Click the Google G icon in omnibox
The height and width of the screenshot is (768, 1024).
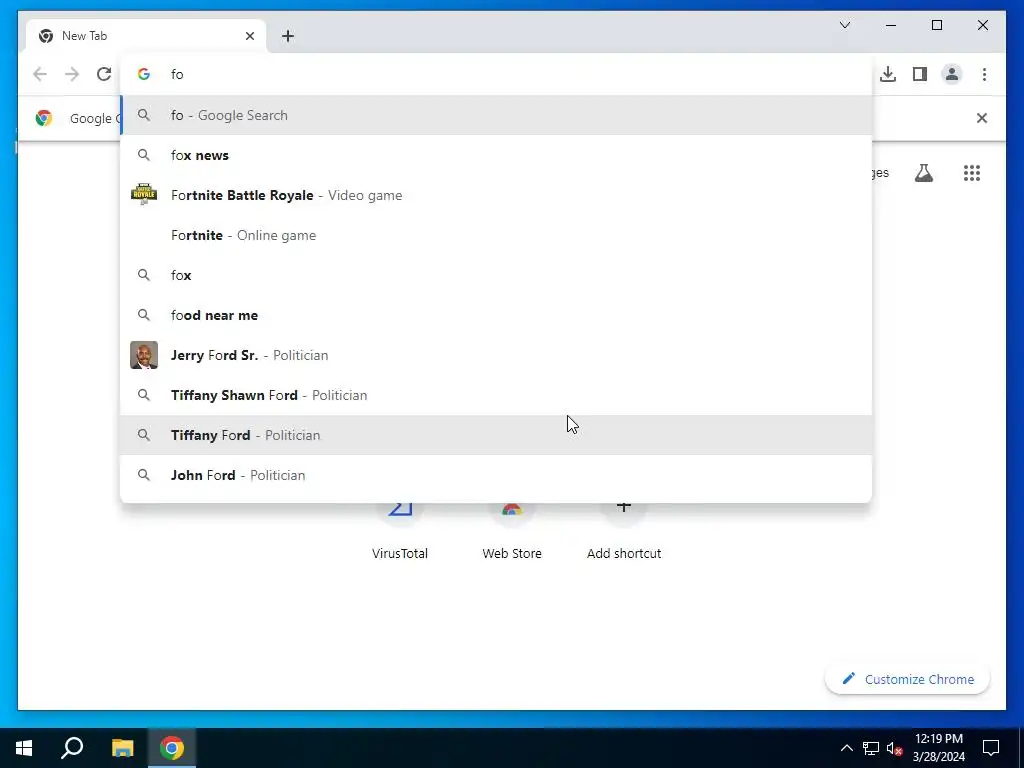[x=144, y=74]
